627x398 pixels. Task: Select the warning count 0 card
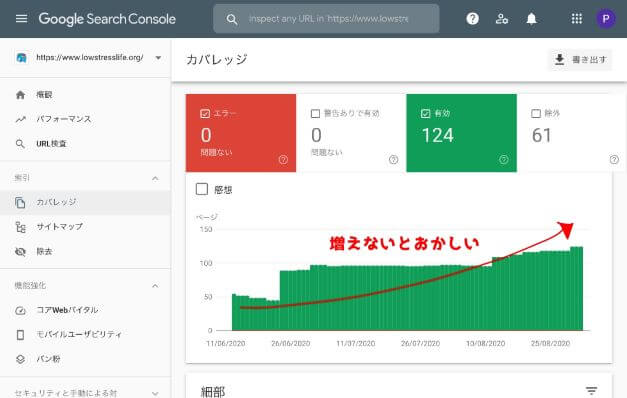(x=351, y=133)
